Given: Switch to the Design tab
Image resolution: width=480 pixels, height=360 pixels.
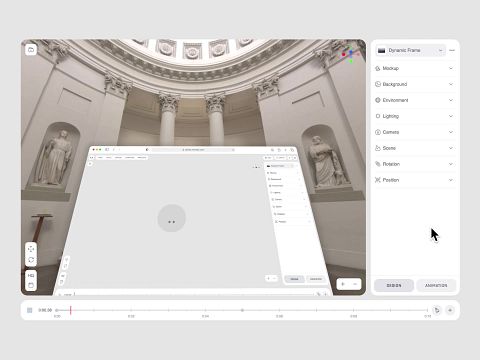Looking at the screenshot, I should coord(394,286).
